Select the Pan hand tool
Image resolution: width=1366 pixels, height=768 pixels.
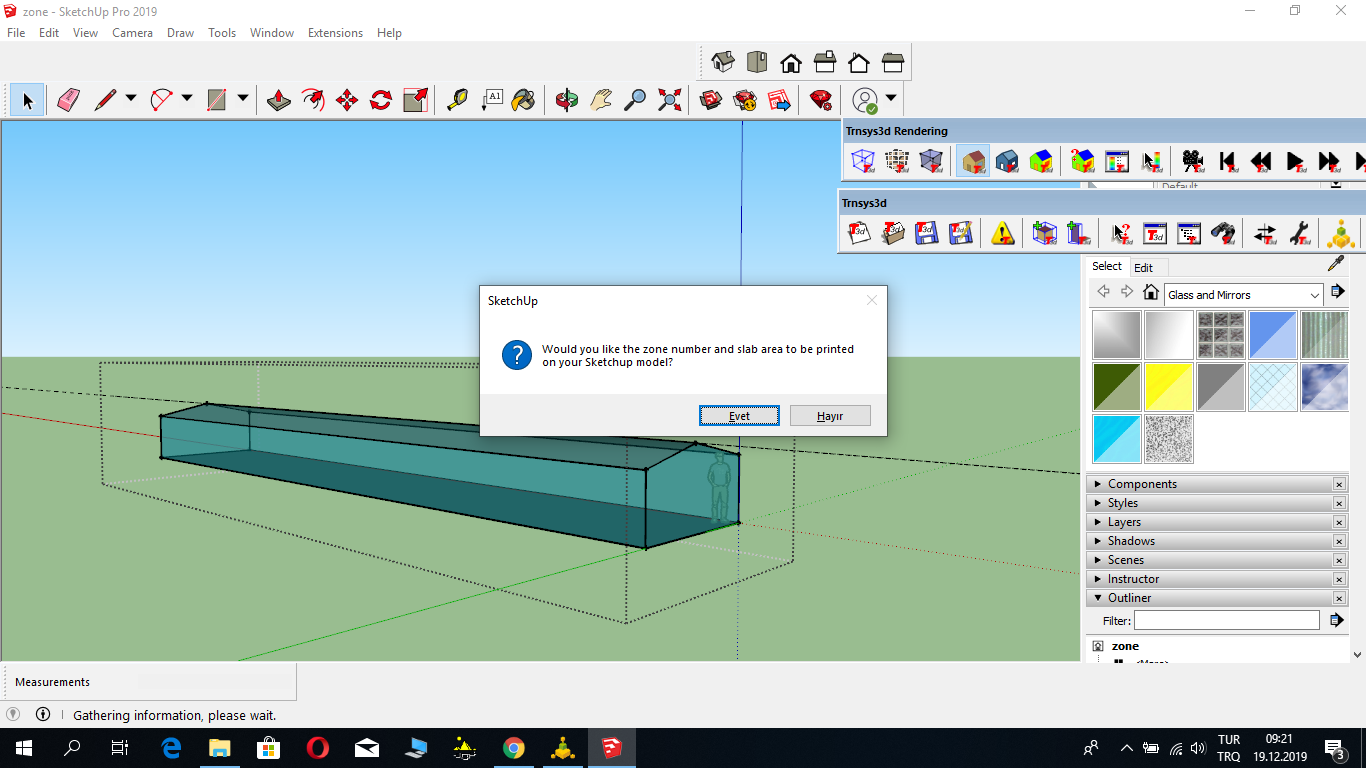point(601,100)
